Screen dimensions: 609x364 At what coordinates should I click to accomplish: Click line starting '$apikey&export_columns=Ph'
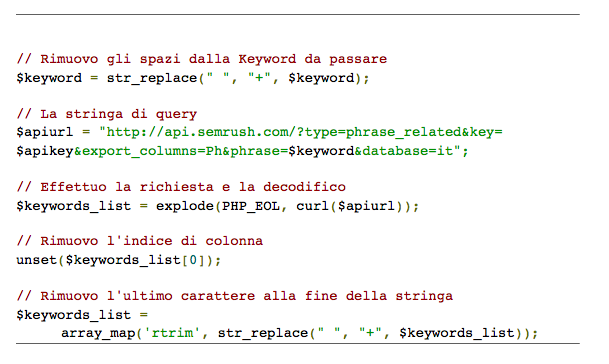click(x=242, y=151)
